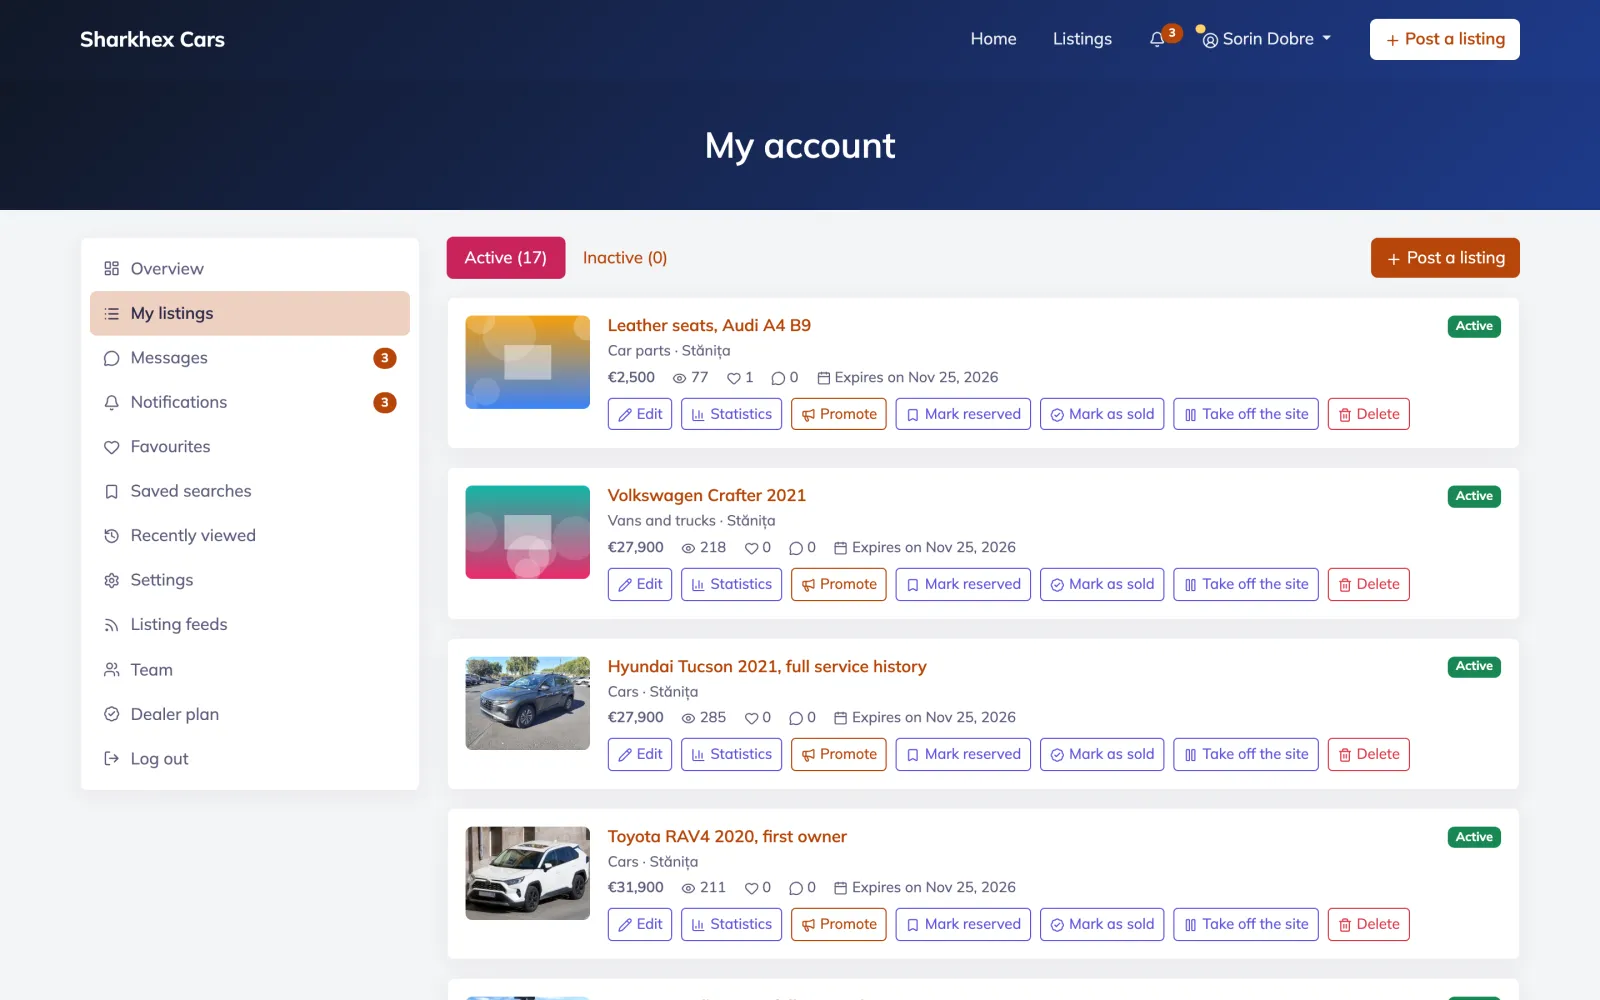The height and width of the screenshot is (1000, 1600).
Task: Open Dealer plan in the sidebar
Action: pos(250,714)
